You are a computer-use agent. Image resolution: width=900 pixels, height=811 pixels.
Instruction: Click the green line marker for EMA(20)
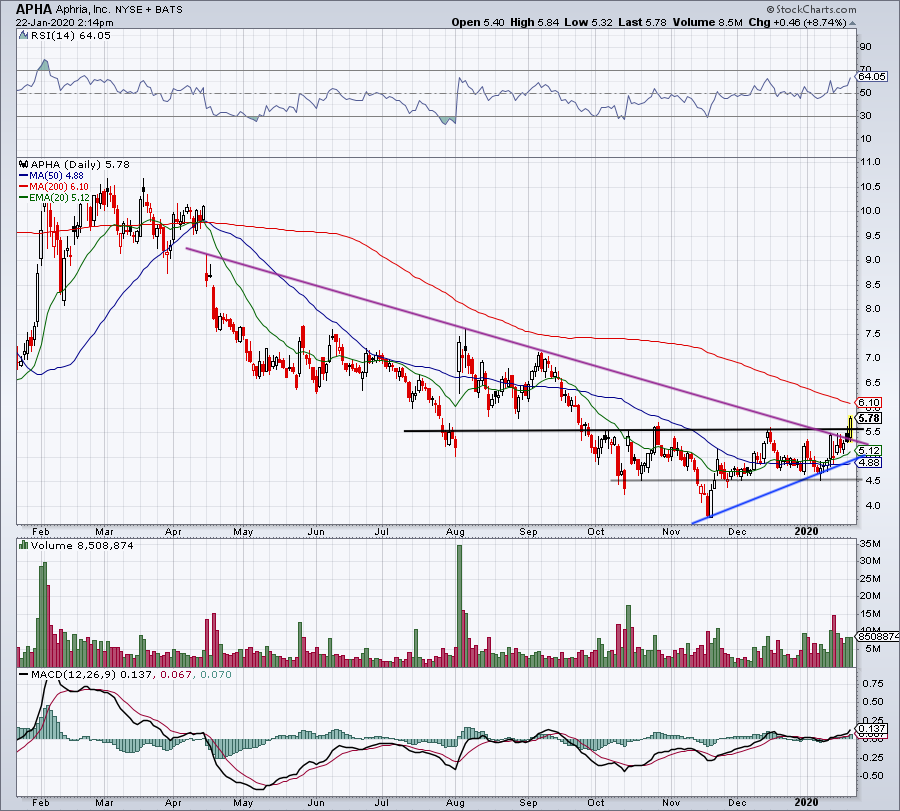(24, 197)
